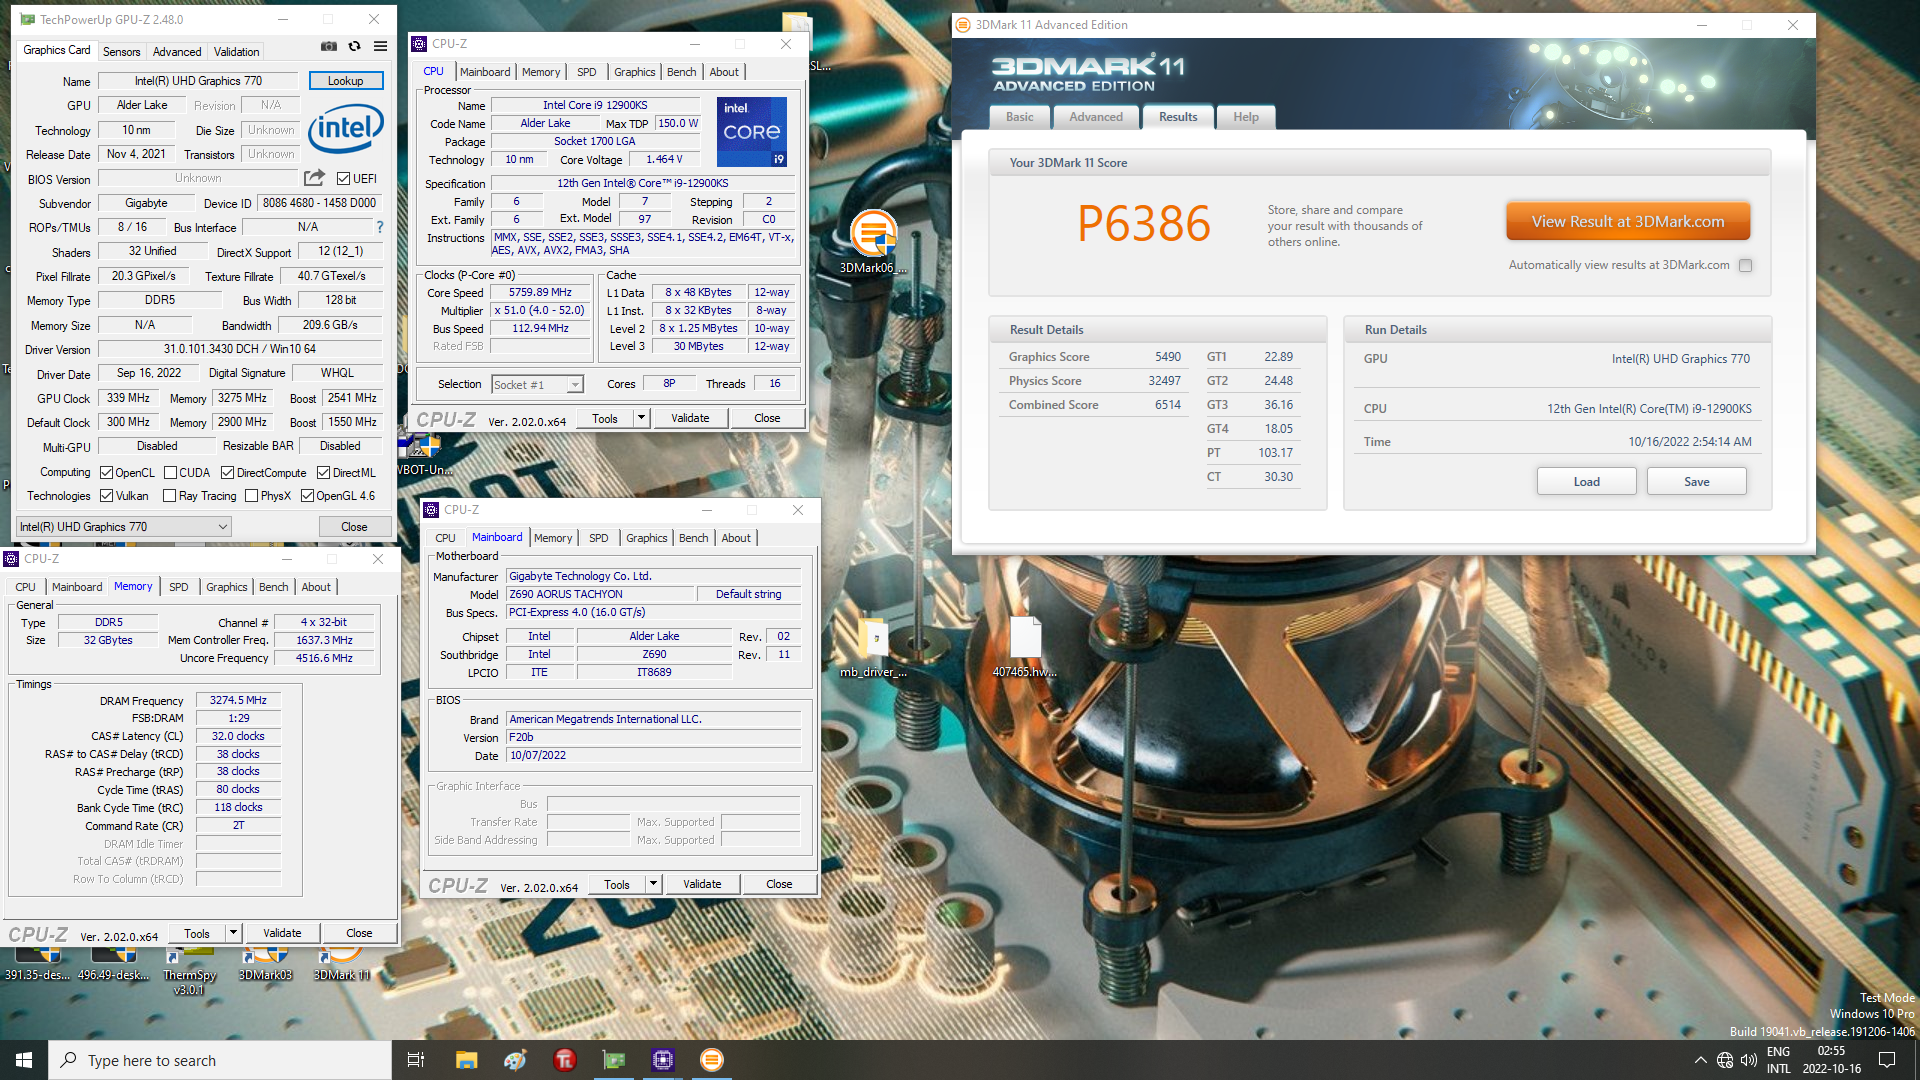Toggle the DirectCompute checkbox

click(x=227, y=473)
